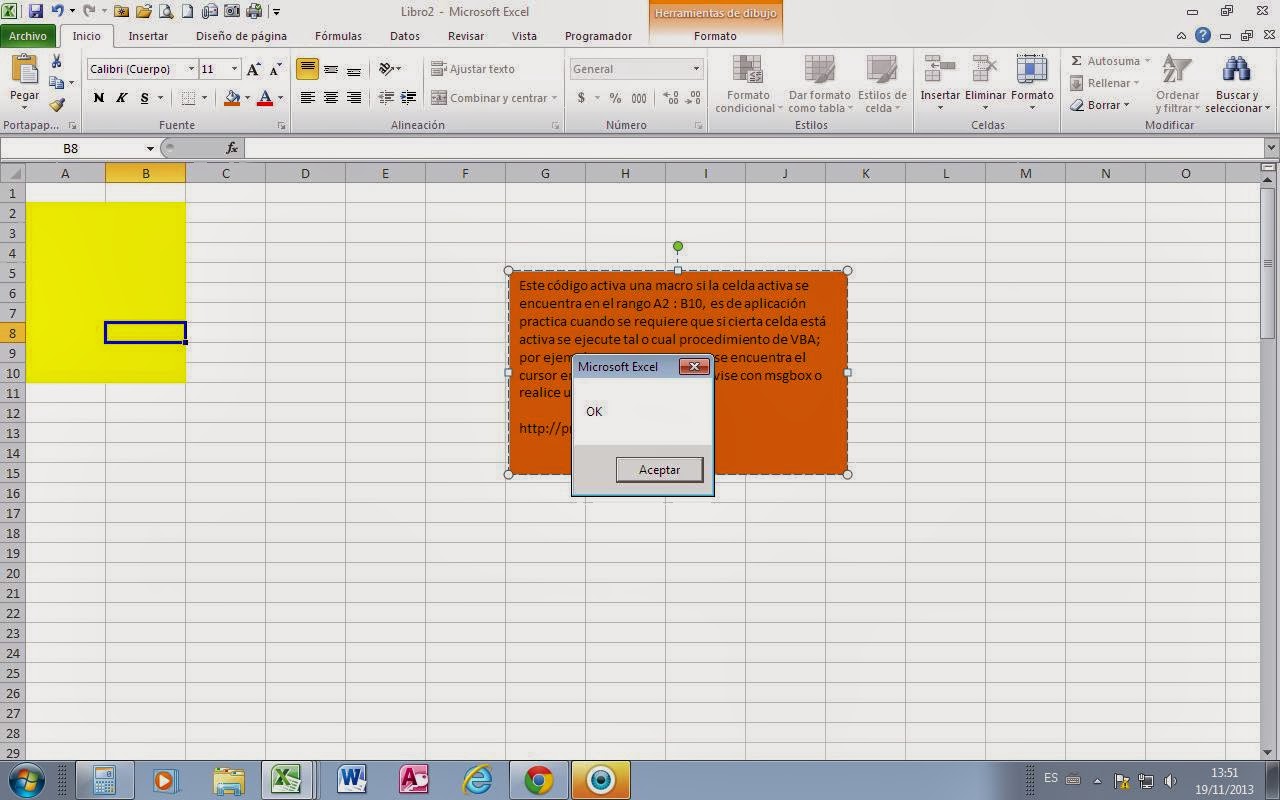Expand the General number format dropdown
Image resolution: width=1280 pixels, height=800 pixels.
(x=697, y=69)
